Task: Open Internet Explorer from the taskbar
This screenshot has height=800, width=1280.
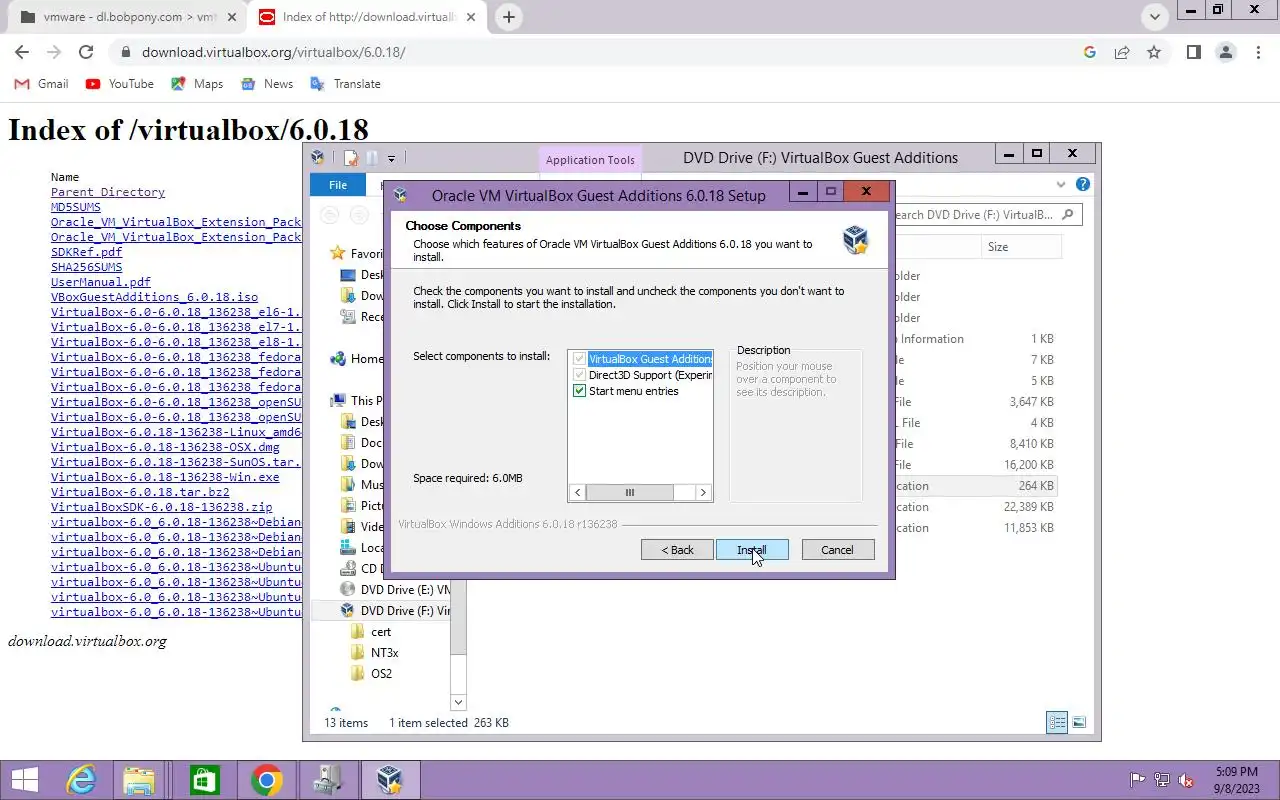Action: pyautogui.click(x=81, y=780)
